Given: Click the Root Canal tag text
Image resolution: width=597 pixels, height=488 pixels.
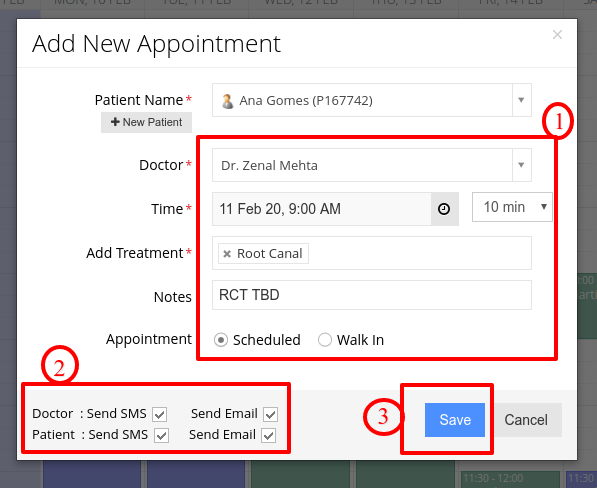Looking at the screenshot, I should (x=270, y=254).
